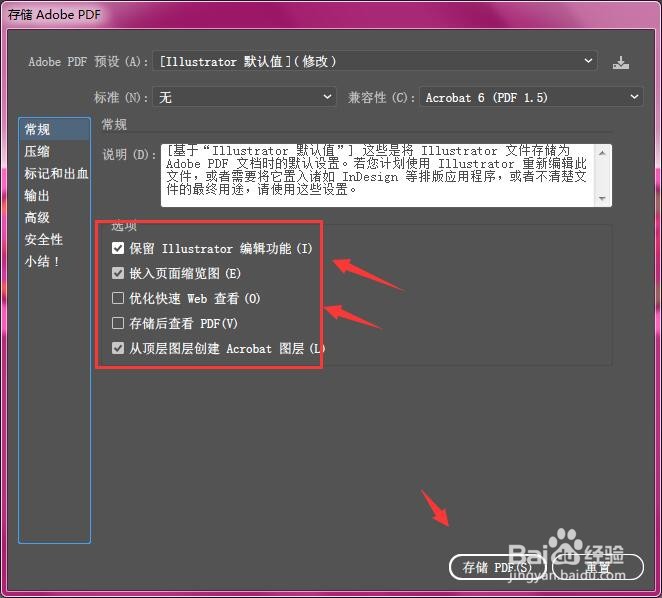The height and width of the screenshot is (598, 662).
Task: Open the 标准 standard dropdown
Action: 244,97
